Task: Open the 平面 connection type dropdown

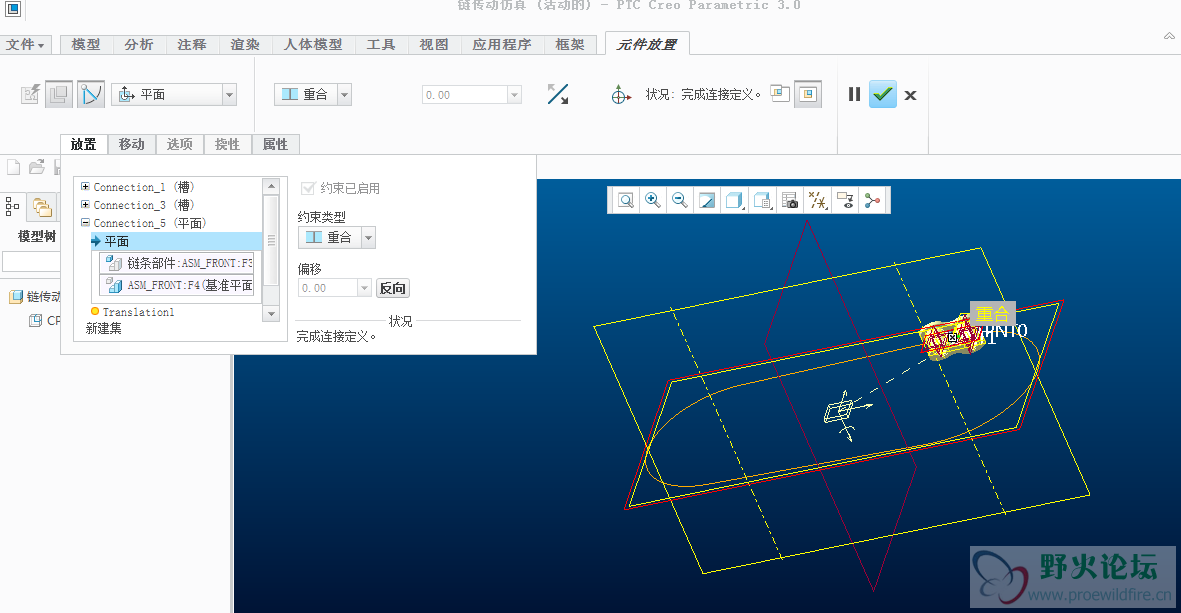Action: click(x=229, y=94)
